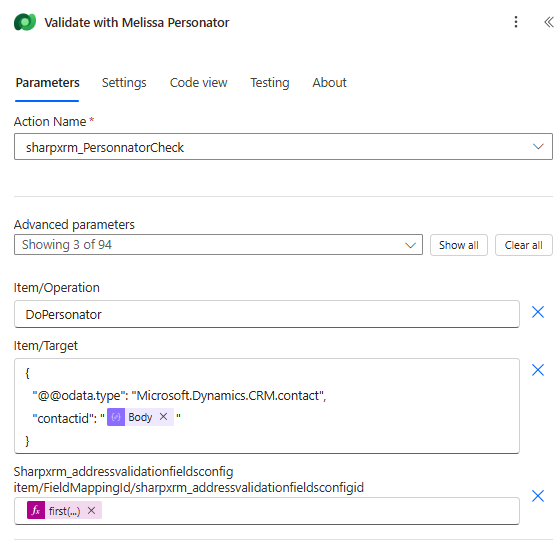
Task: Click the Clear all button
Action: pyautogui.click(x=524, y=245)
